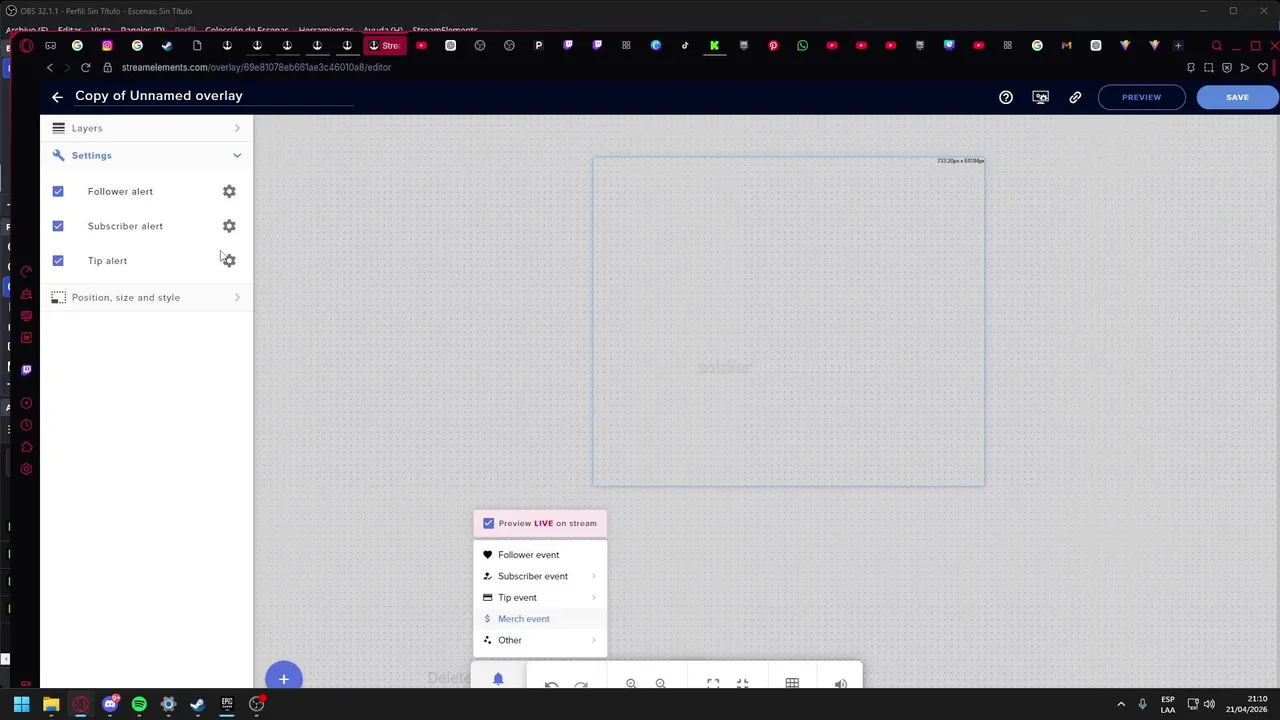Click the redo arrow in bottom toolbar

580,684
